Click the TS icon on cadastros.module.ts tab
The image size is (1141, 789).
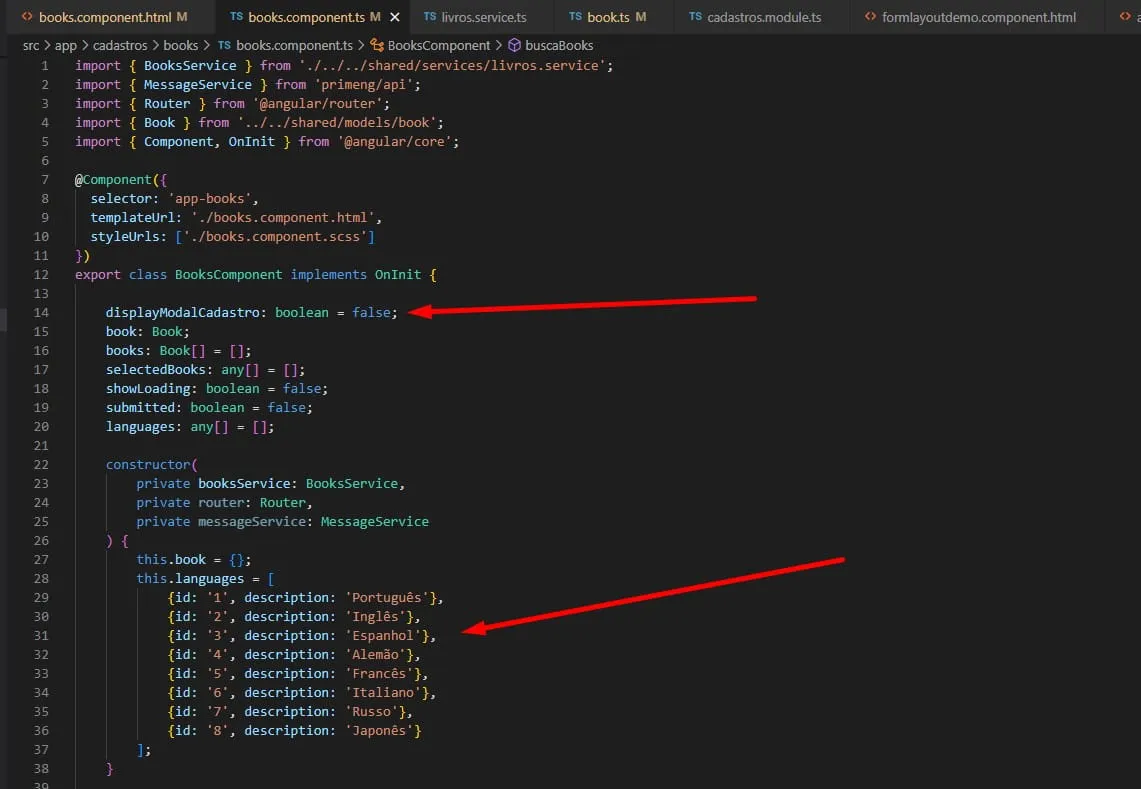[695, 17]
